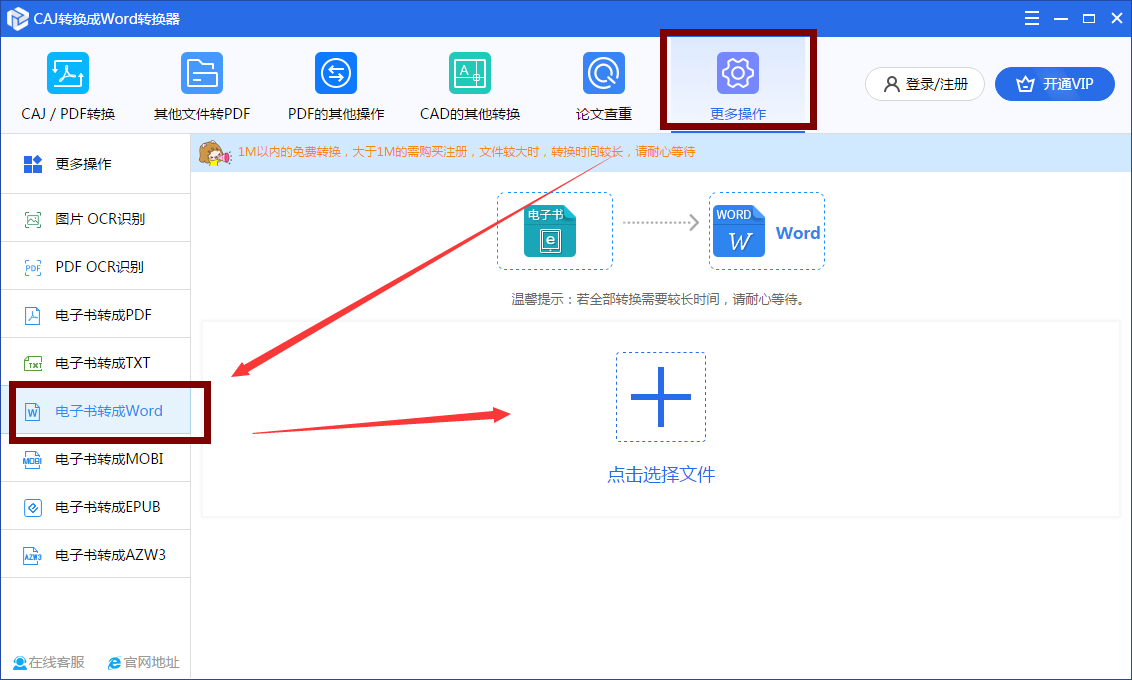Choose 电子书转成EPUB in sidebar
Viewport: 1132px width, 680px height.
(95, 506)
